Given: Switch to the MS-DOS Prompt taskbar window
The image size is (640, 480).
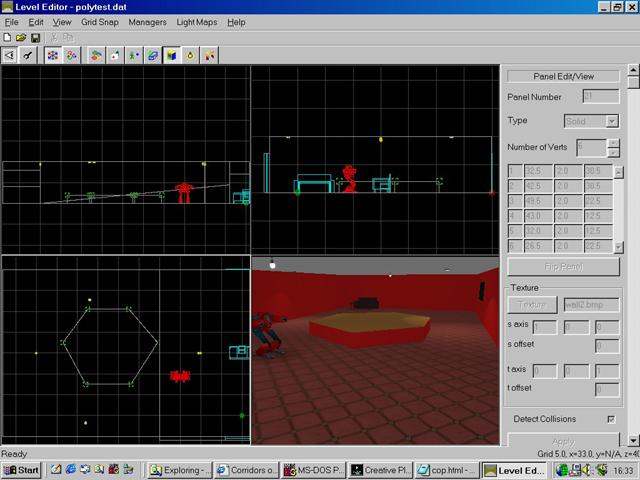Looking at the screenshot, I should 314,470.
